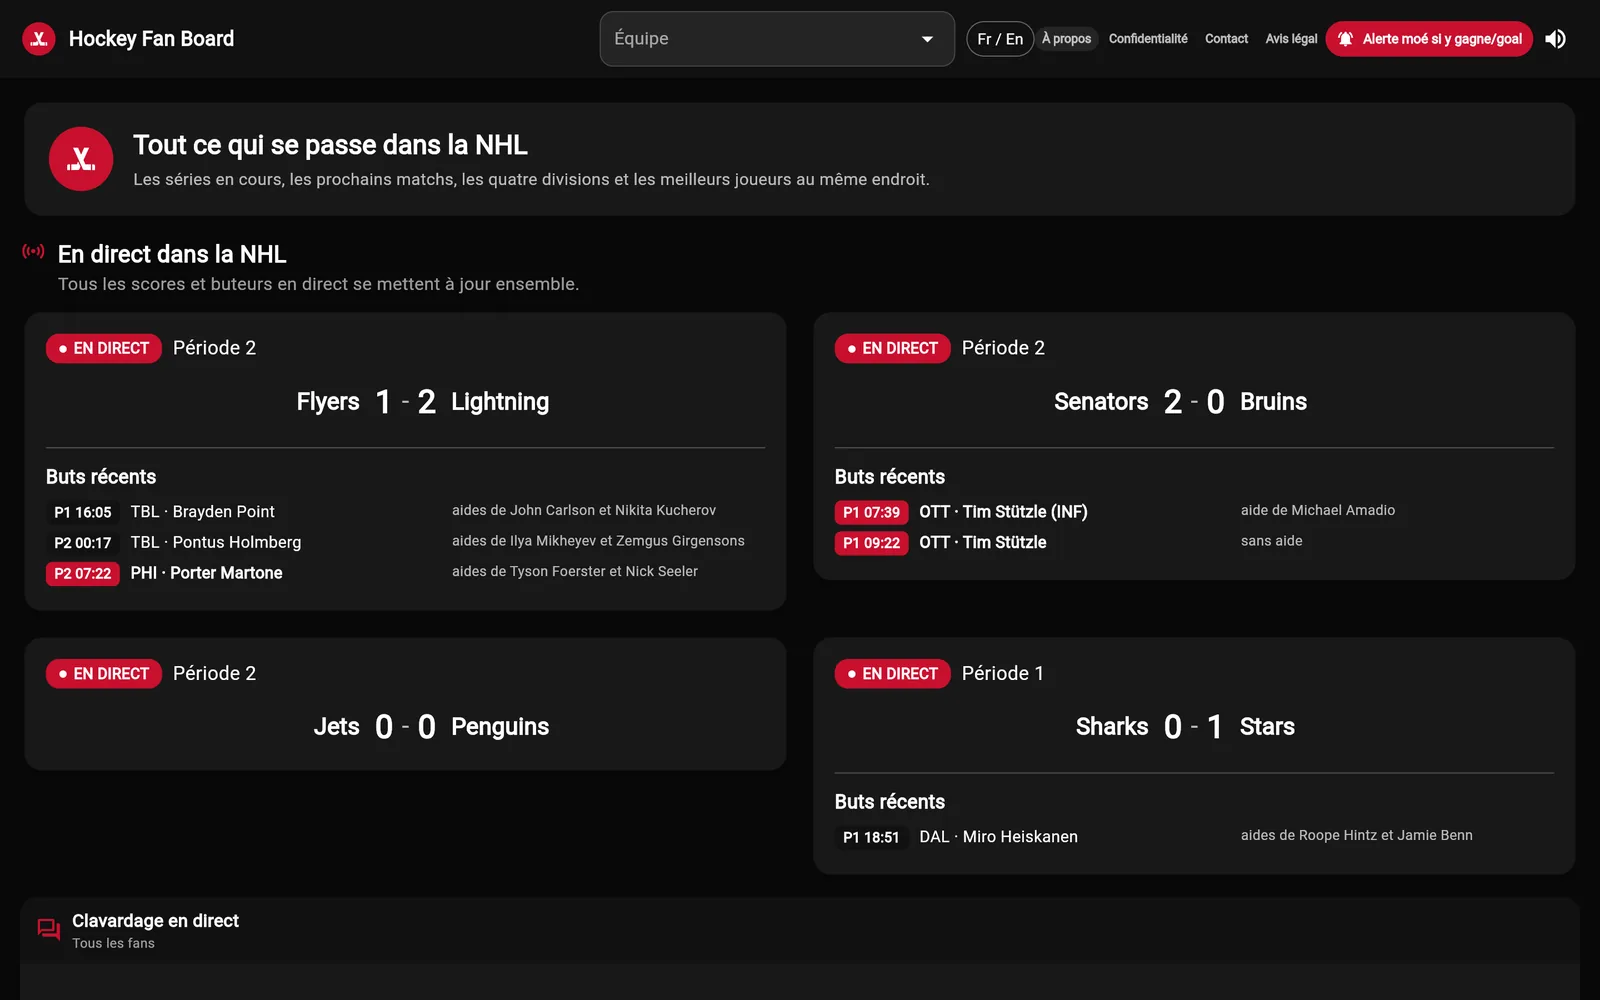Click goal scorer PHI · Porter Martone
The height and width of the screenshot is (1000, 1600).
coord(207,573)
